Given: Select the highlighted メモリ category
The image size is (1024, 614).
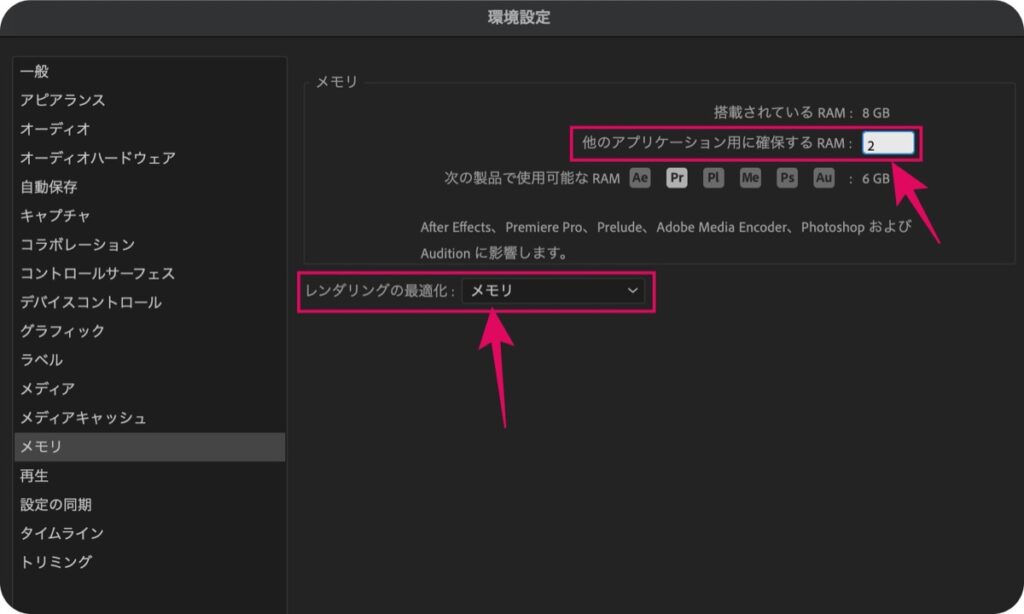Looking at the screenshot, I should click(150, 447).
